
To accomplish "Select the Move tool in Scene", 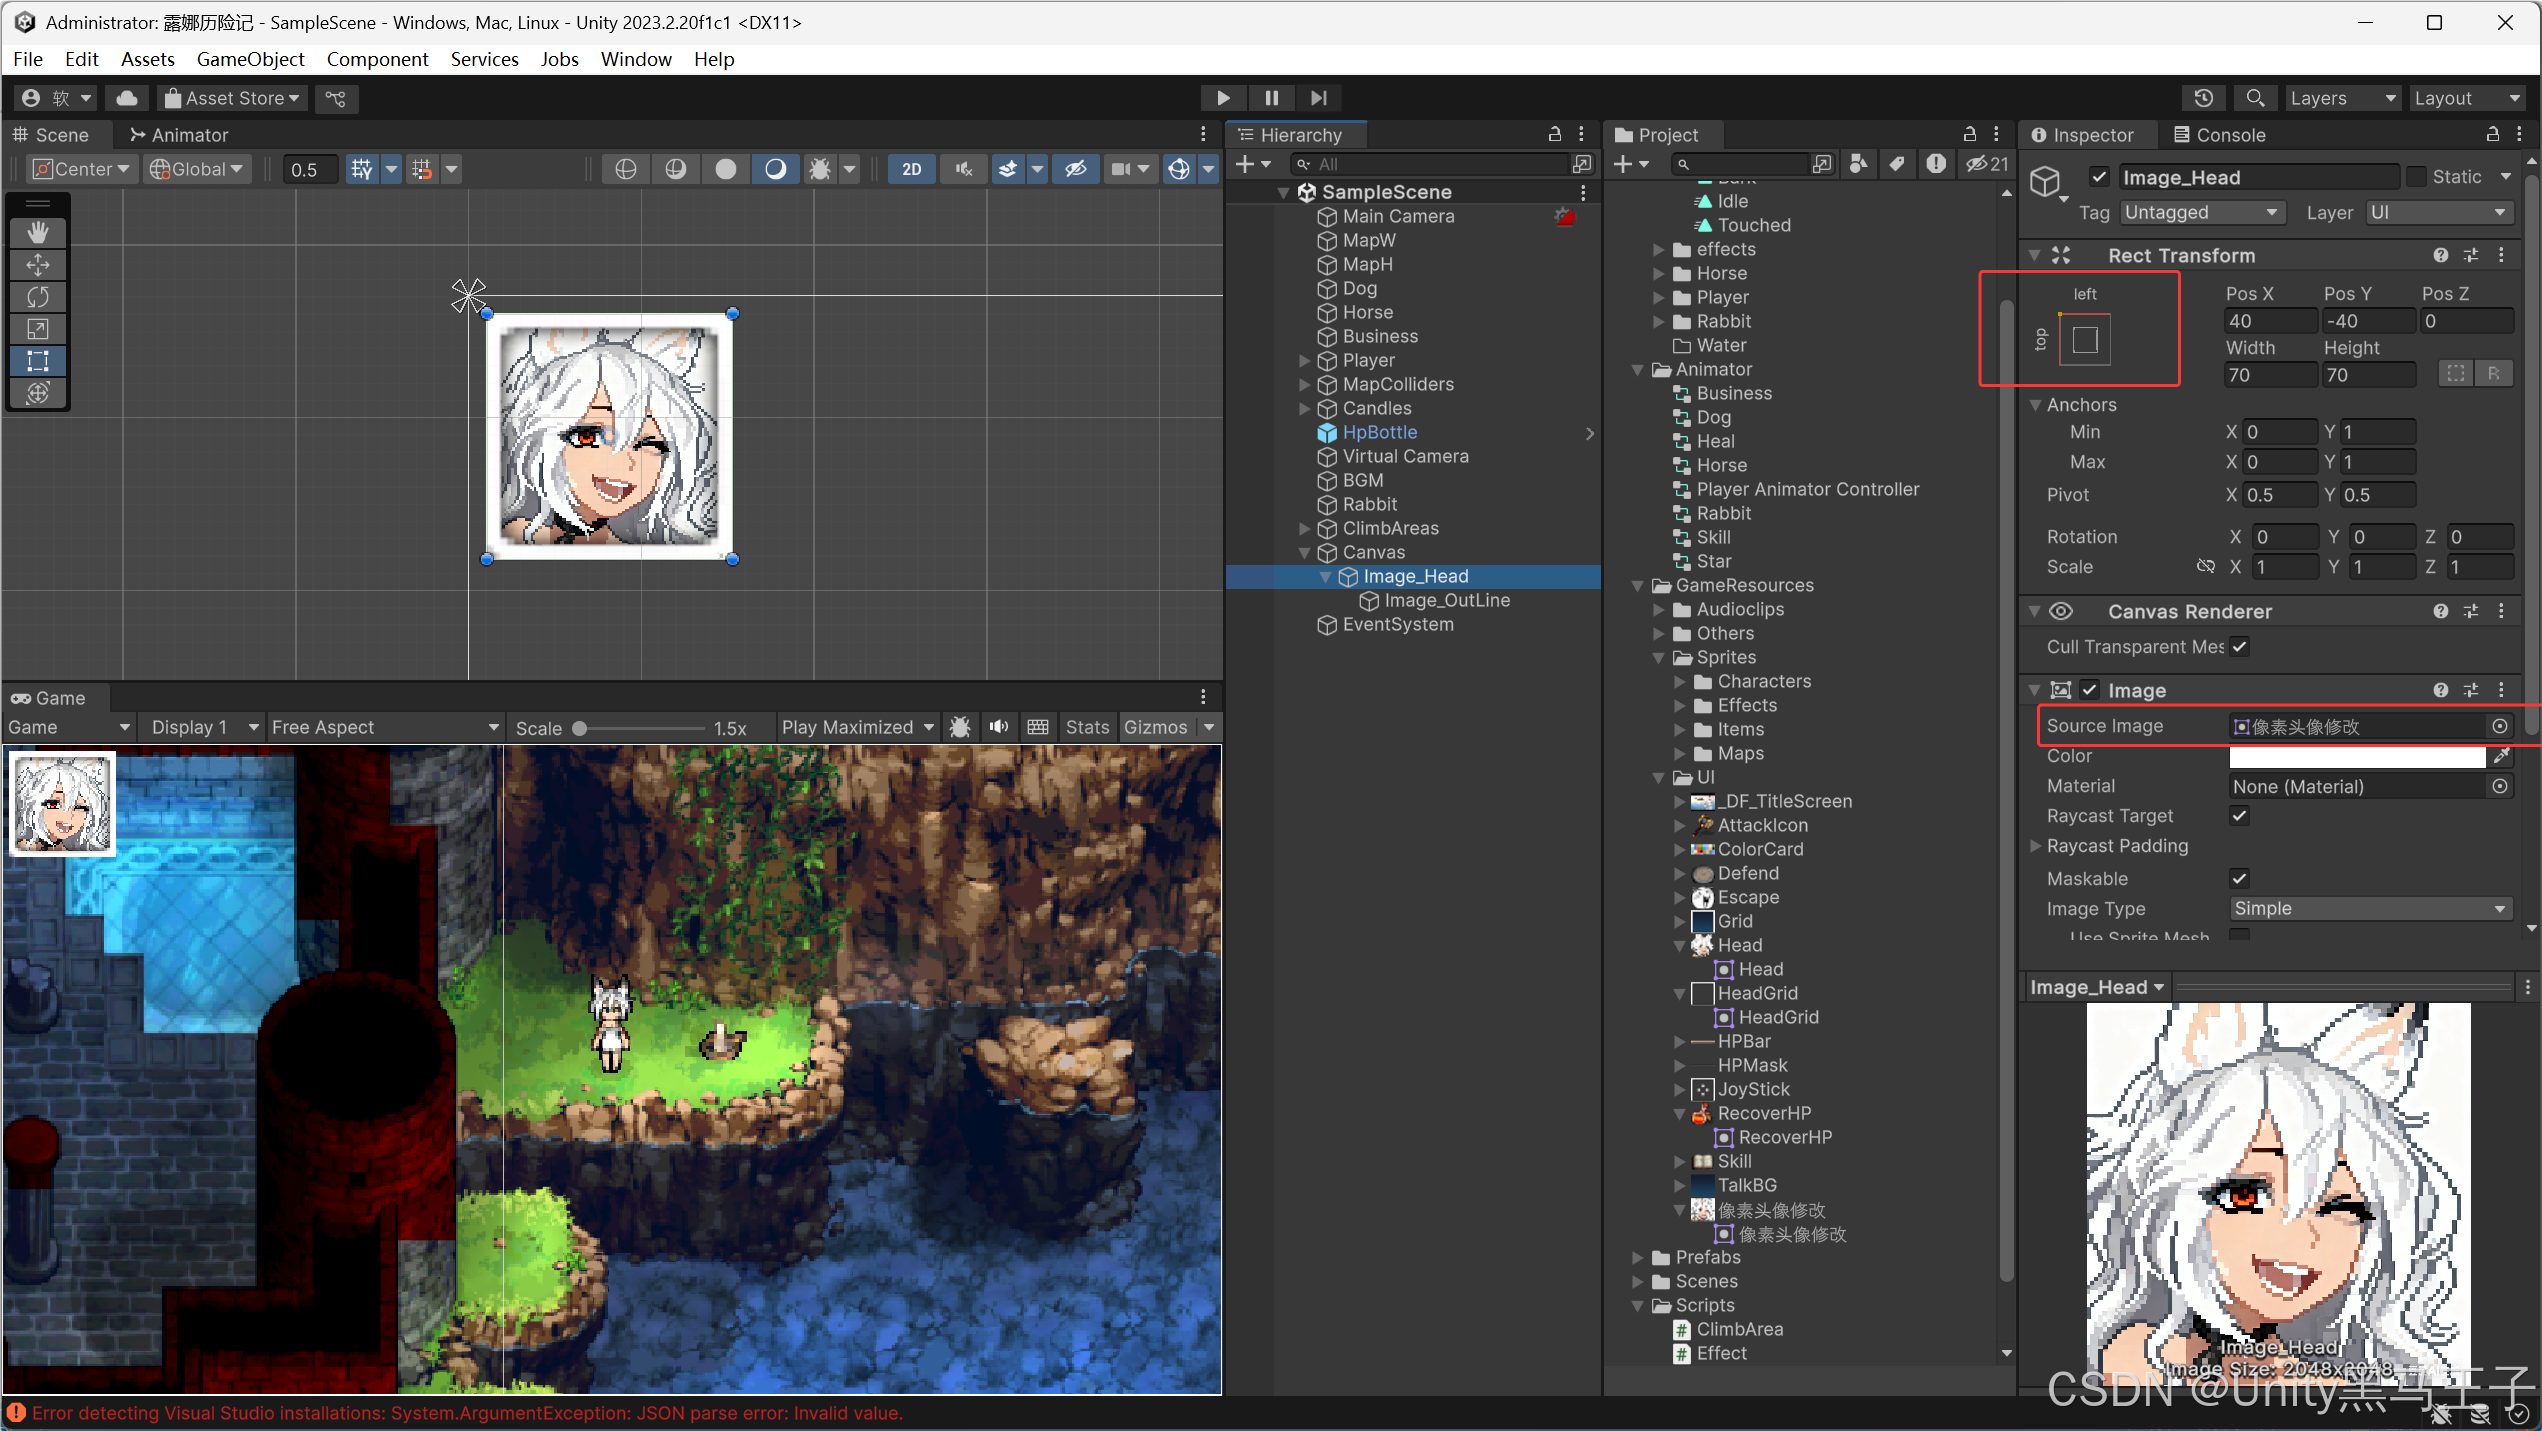I will (38, 265).
